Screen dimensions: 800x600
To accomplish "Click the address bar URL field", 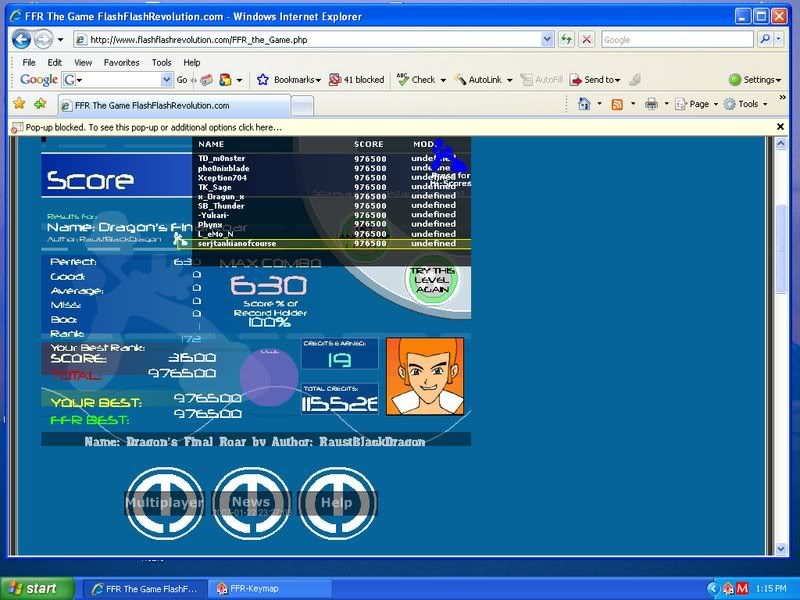I will (308, 39).
